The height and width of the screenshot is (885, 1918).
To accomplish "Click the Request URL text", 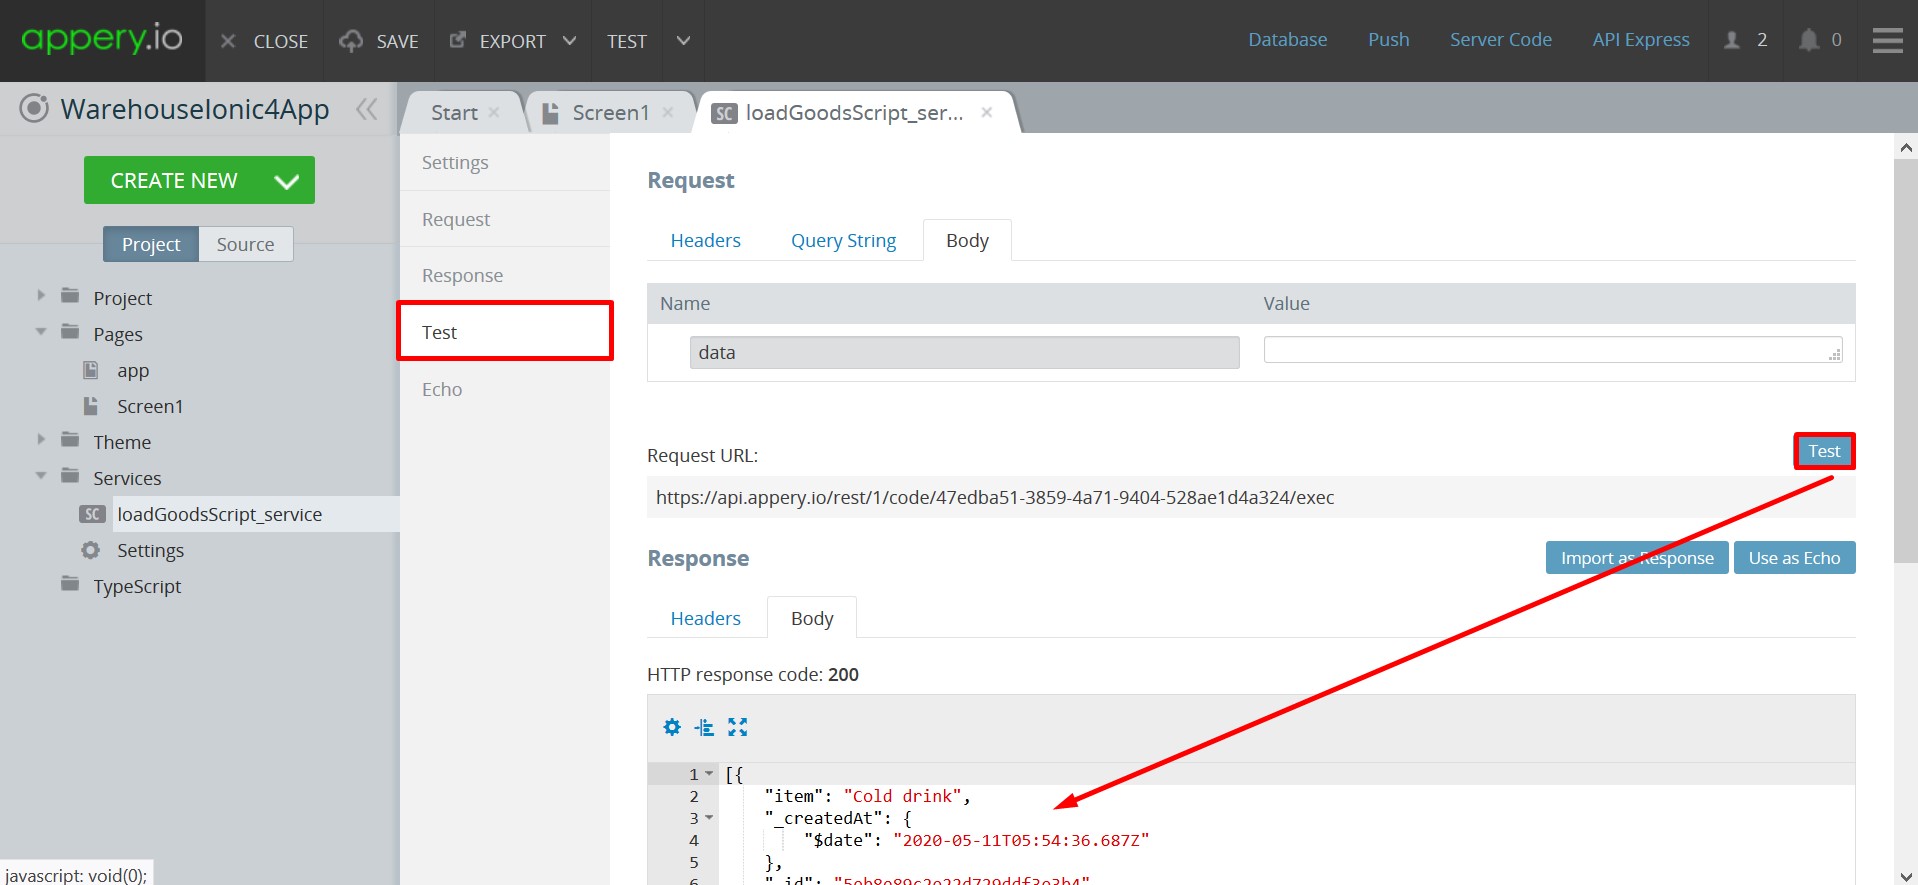I will [x=995, y=497].
